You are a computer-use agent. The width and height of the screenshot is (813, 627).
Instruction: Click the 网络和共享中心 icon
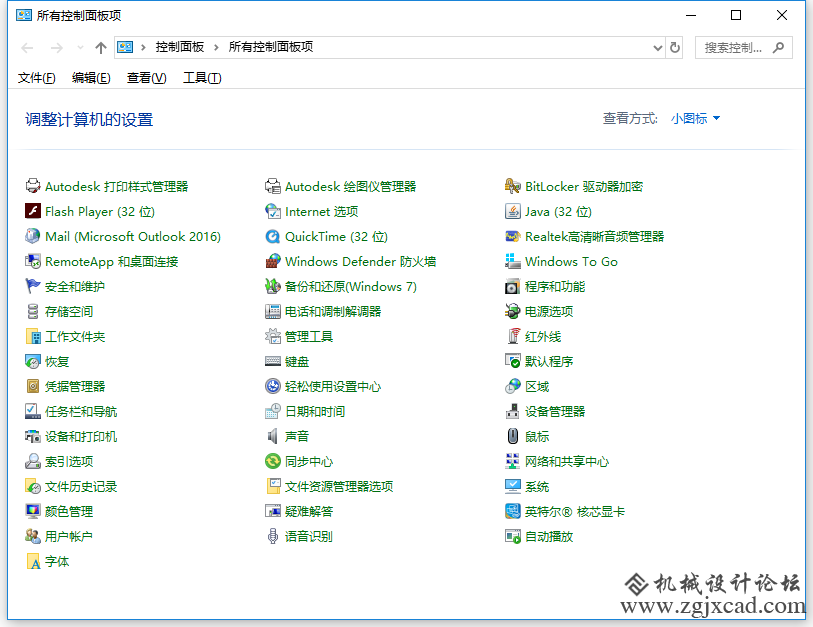click(x=513, y=461)
